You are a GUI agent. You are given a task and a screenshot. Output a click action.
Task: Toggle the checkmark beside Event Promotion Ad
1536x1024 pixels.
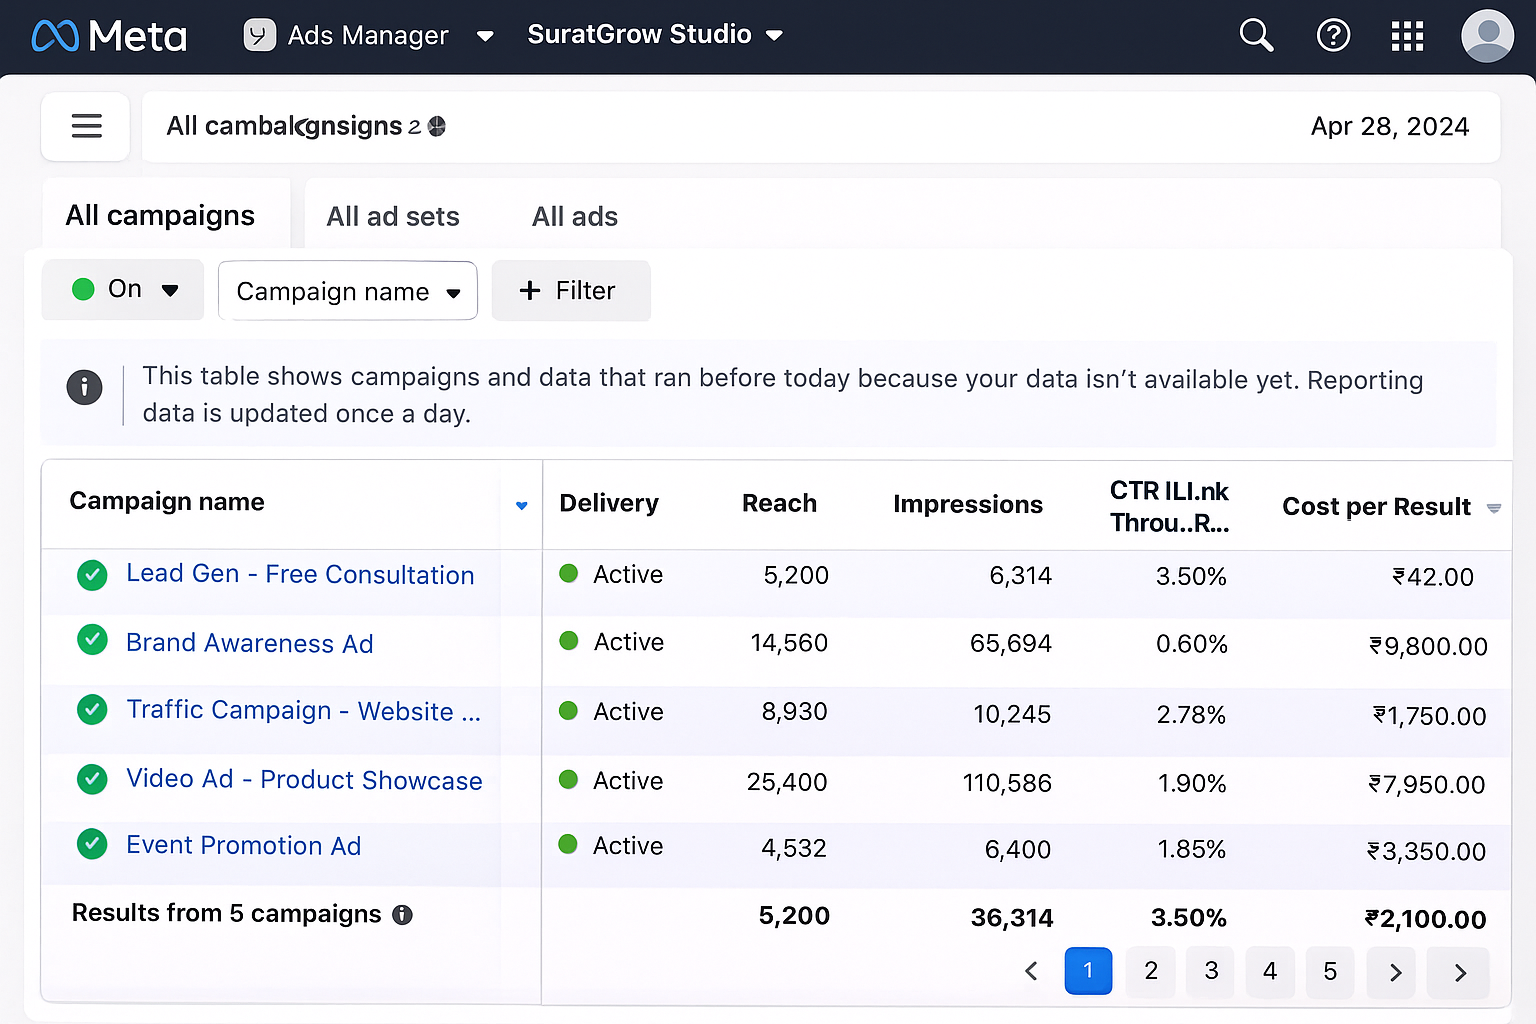coord(91,844)
